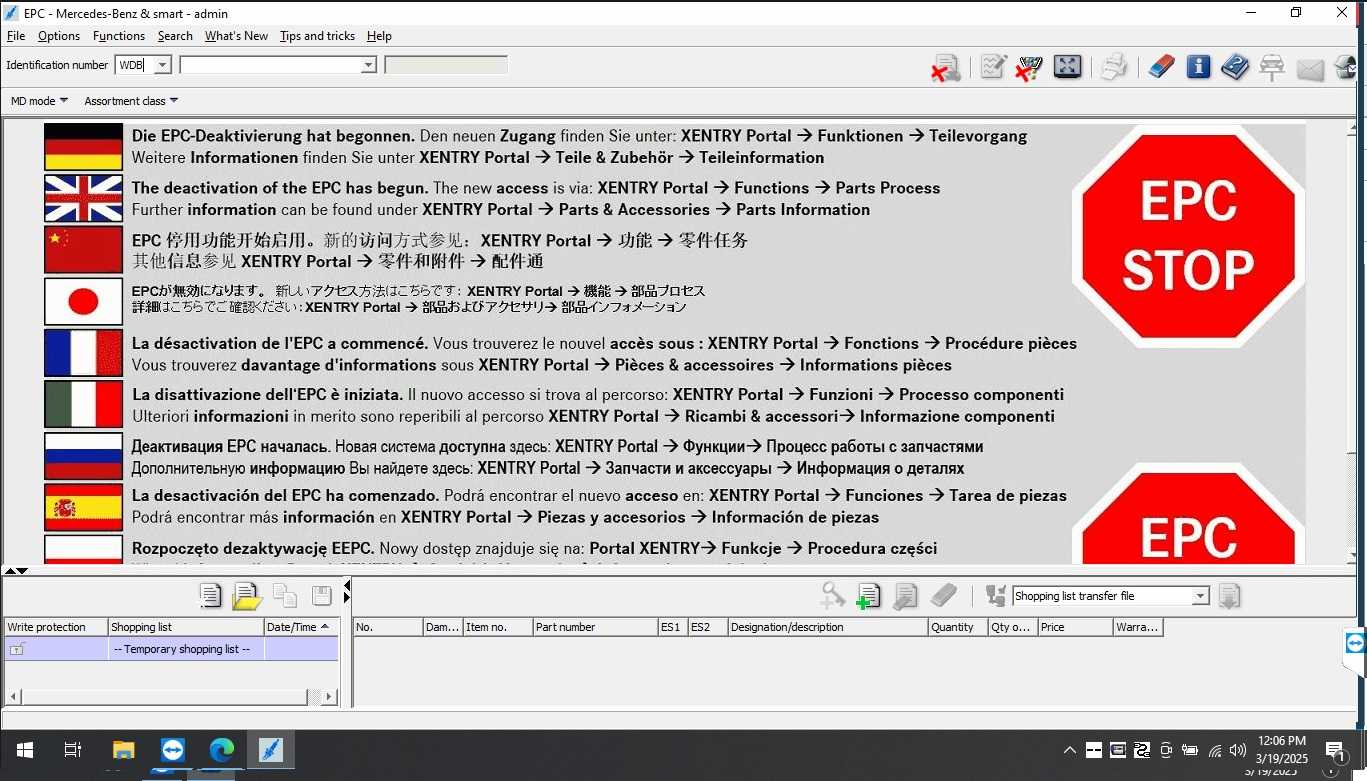This screenshot has width=1367, height=781.
Task: Open the Shopping list transfer file dropdown
Action: tap(1200, 596)
